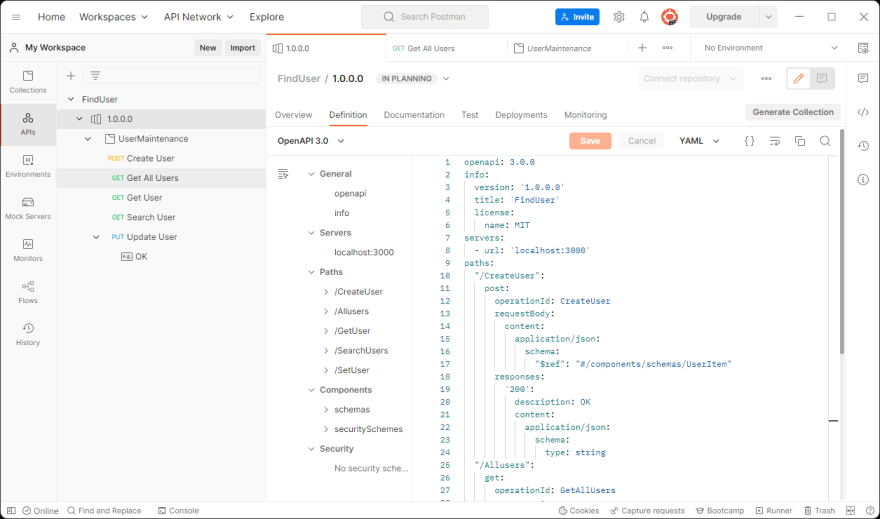Click the filter icon in sidebar

[95, 76]
